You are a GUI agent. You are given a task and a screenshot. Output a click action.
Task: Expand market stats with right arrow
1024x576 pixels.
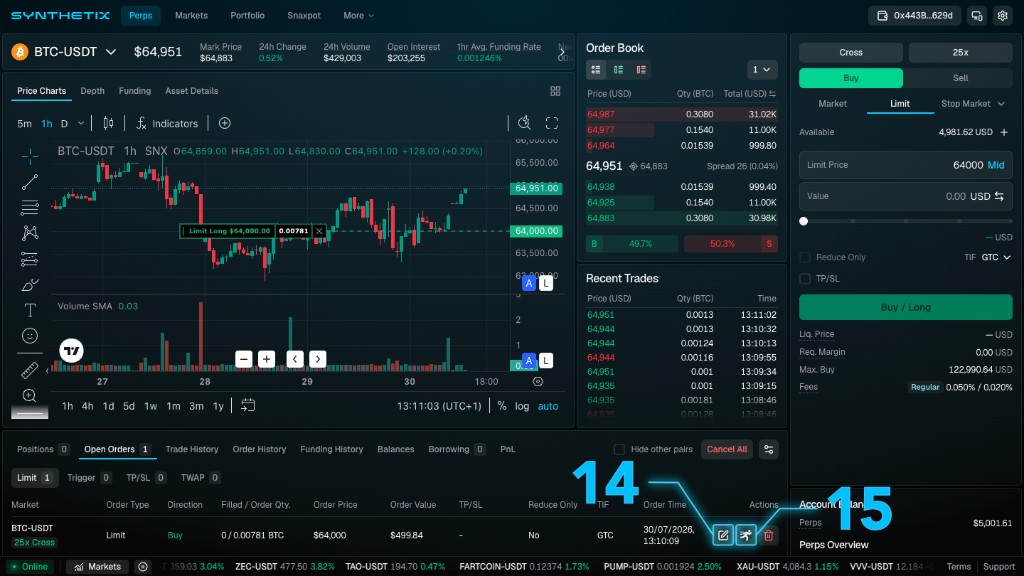(x=562, y=52)
